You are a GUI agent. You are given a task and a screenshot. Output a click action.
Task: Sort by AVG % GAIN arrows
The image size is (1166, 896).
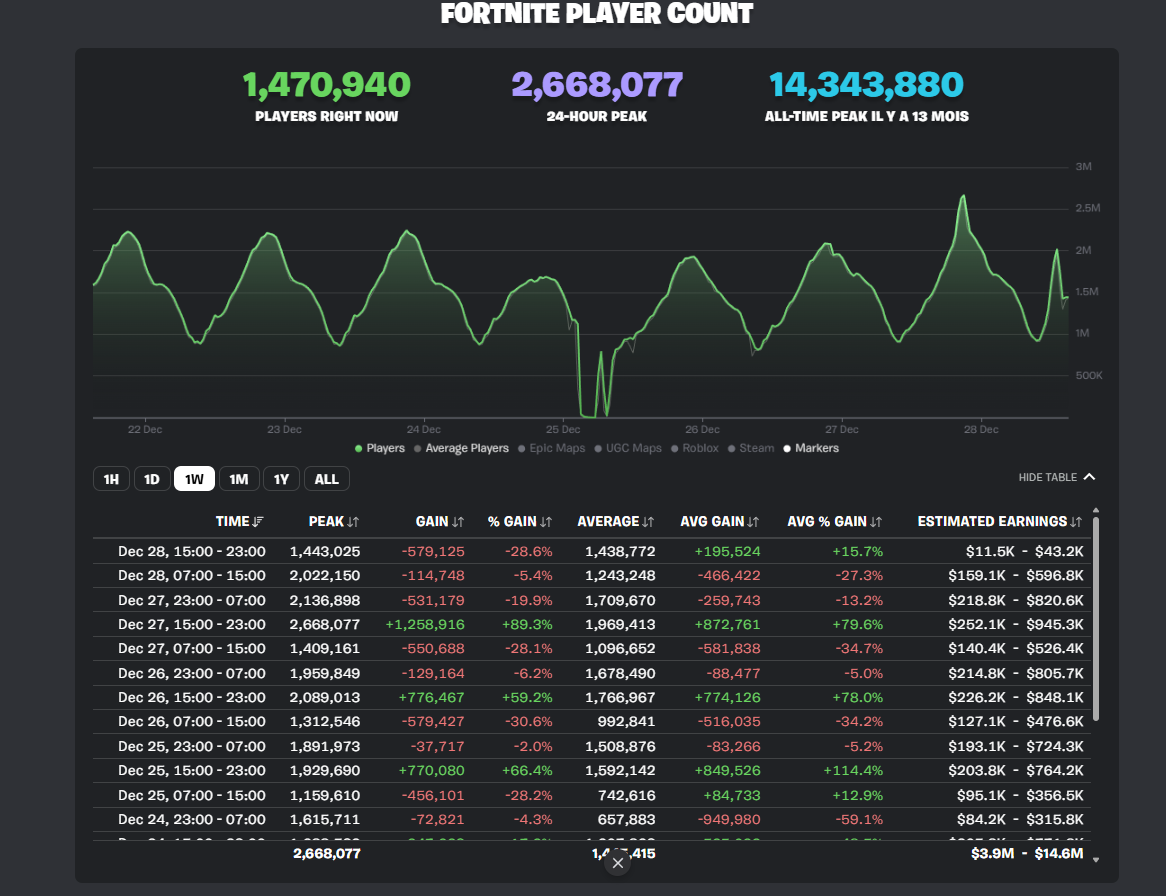click(x=876, y=522)
